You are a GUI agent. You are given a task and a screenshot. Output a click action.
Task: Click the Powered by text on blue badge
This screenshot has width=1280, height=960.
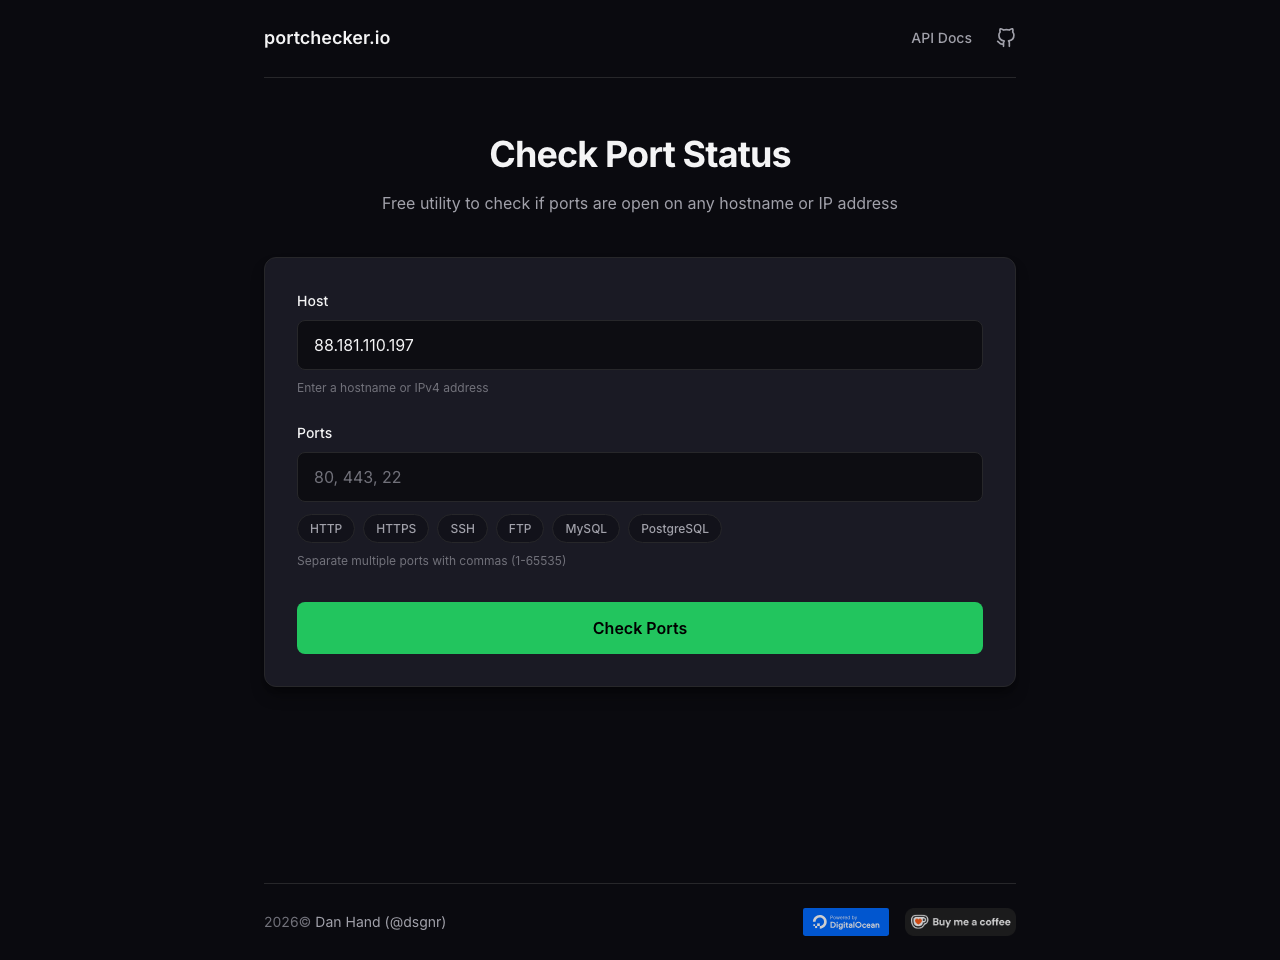pos(846,915)
